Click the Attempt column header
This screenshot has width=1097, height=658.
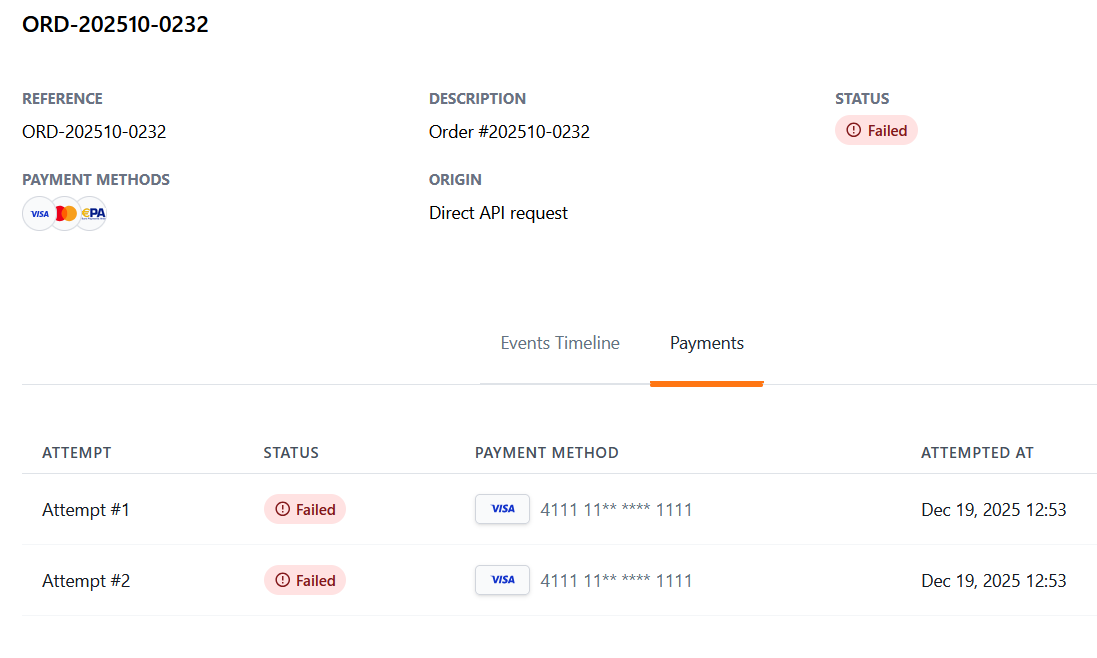pyautogui.click(x=77, y=453)
